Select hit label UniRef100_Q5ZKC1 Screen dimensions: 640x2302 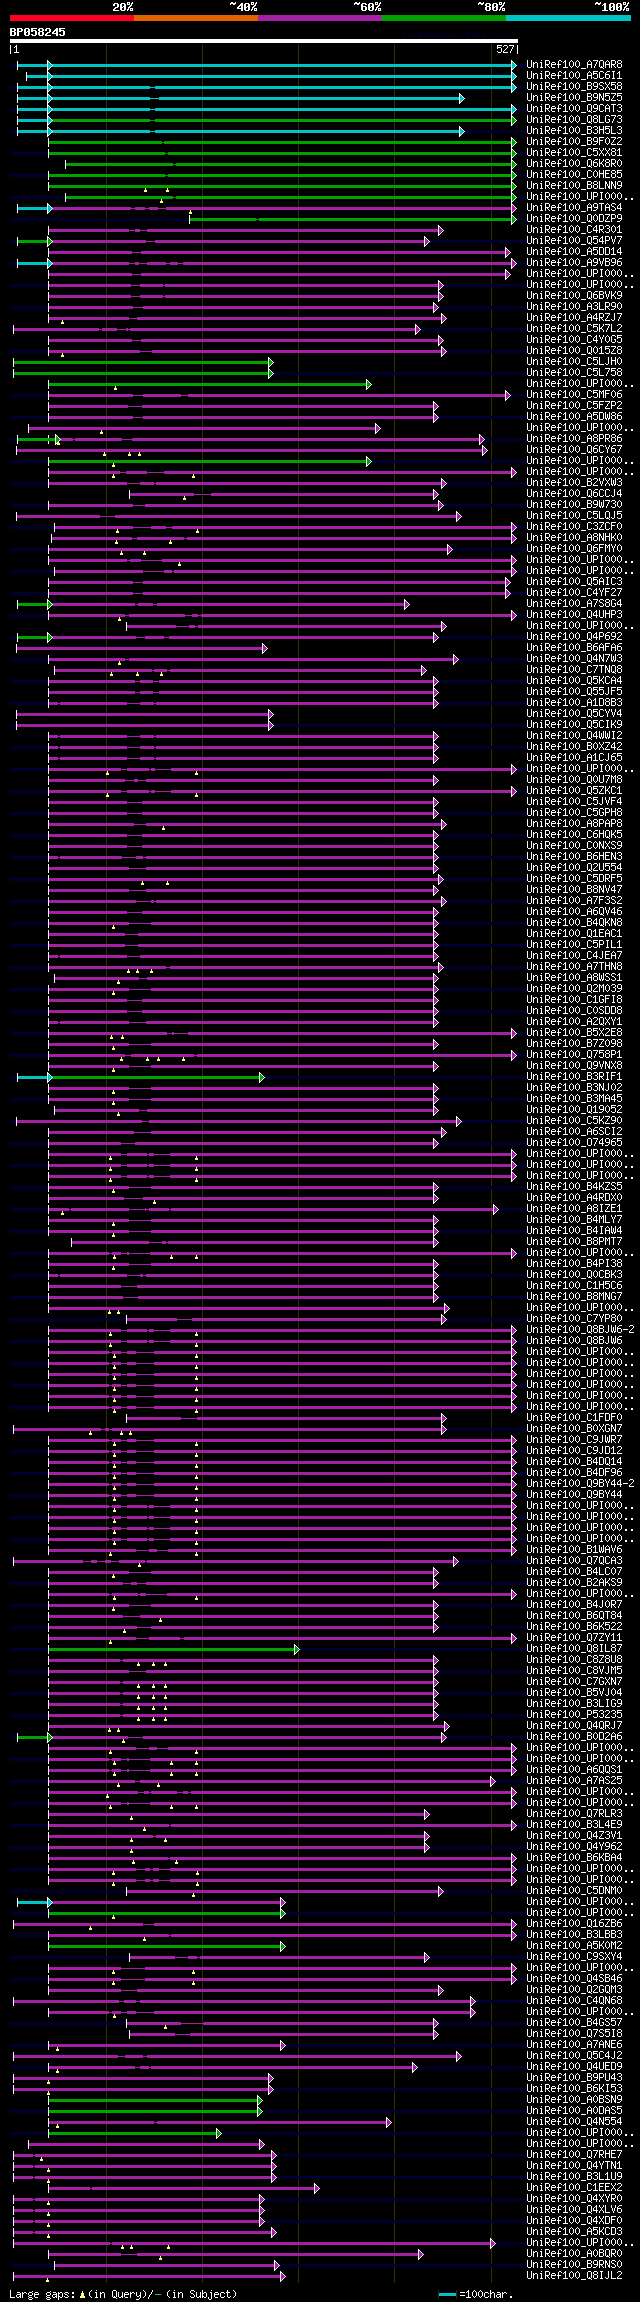pos(574,790)
